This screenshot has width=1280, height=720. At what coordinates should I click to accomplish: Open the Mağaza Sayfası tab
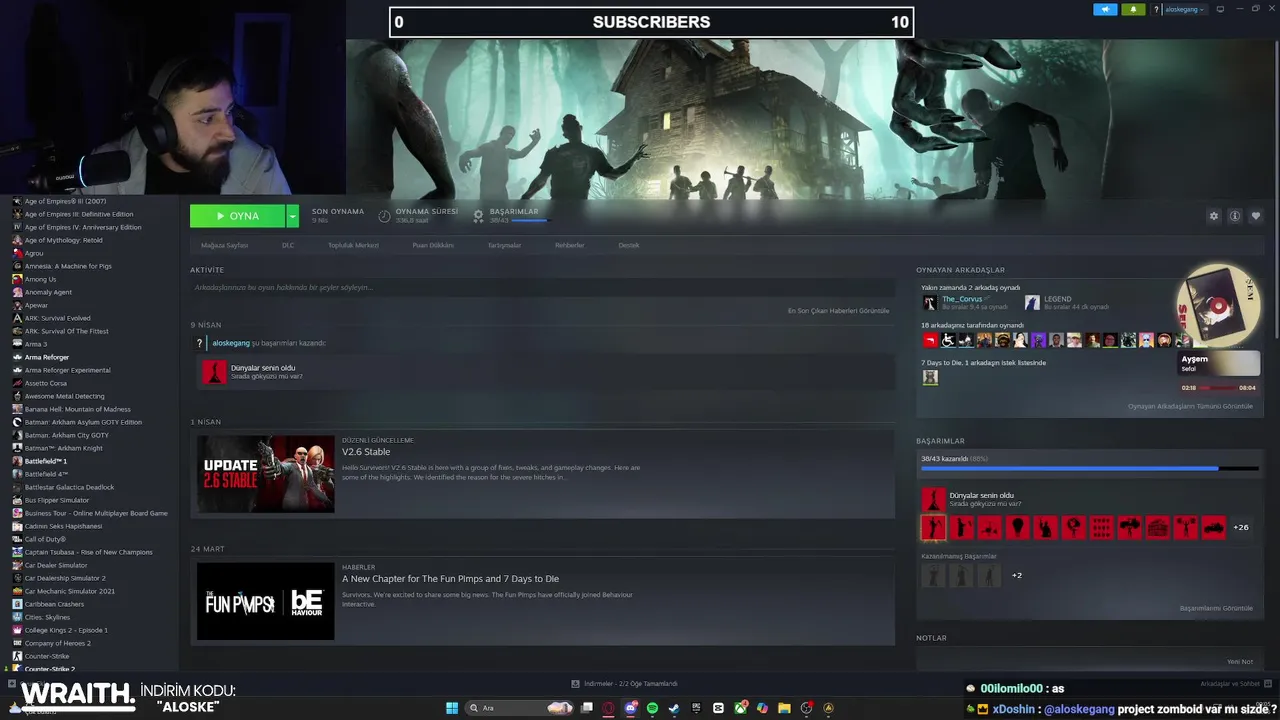click(x=224, y=245)
